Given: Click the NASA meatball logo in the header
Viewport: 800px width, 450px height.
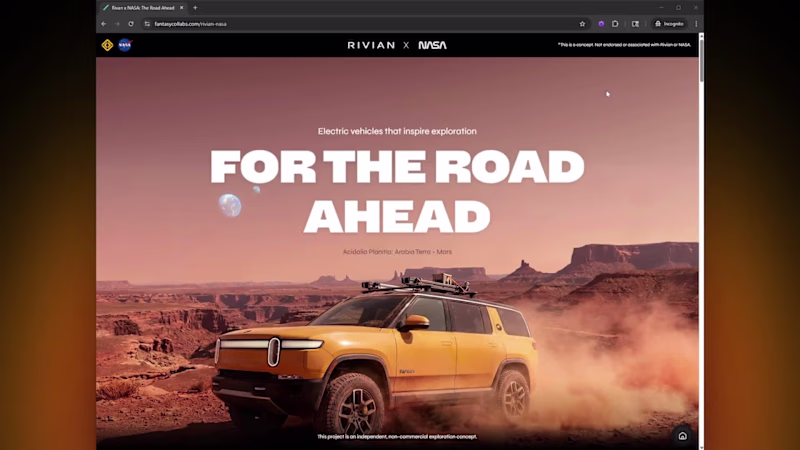Looking at the screenshot, I should tap(125, 45).
